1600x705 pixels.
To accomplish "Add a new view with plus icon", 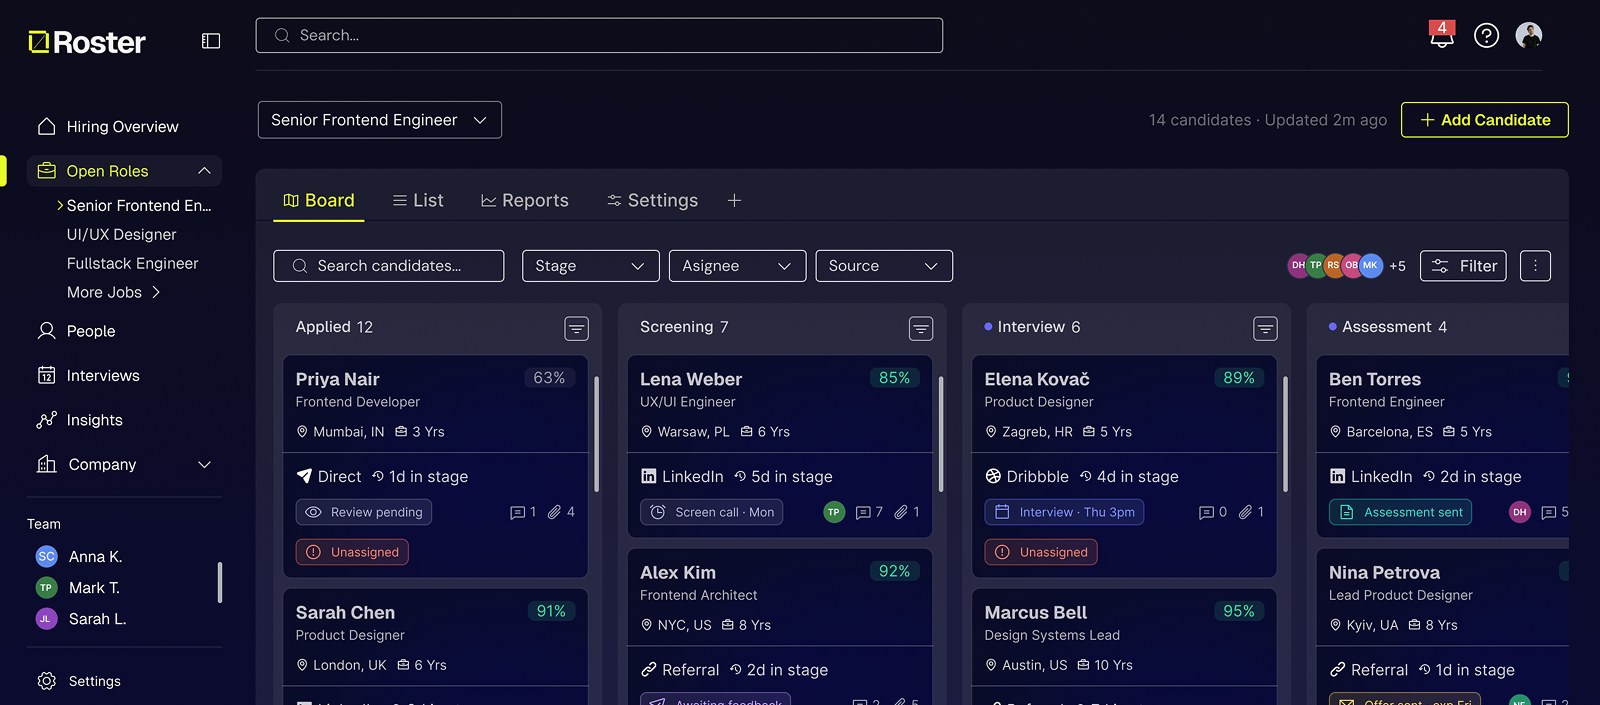I will 734,200.
